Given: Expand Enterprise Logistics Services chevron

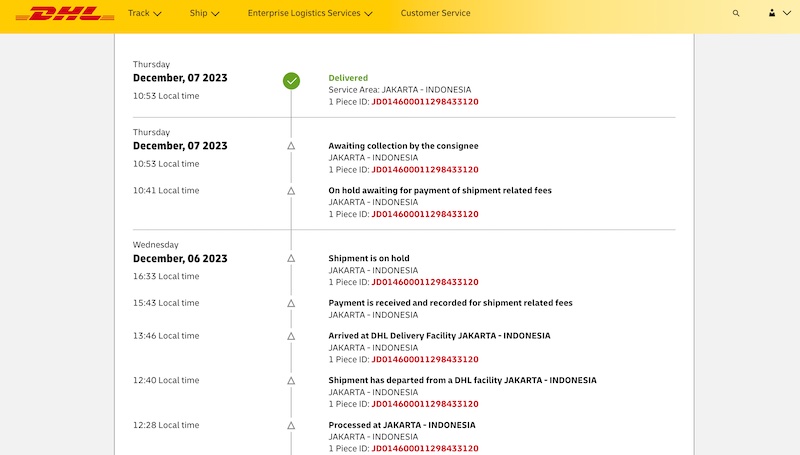Looking at the screenshot, I should [x=368, y=14].
